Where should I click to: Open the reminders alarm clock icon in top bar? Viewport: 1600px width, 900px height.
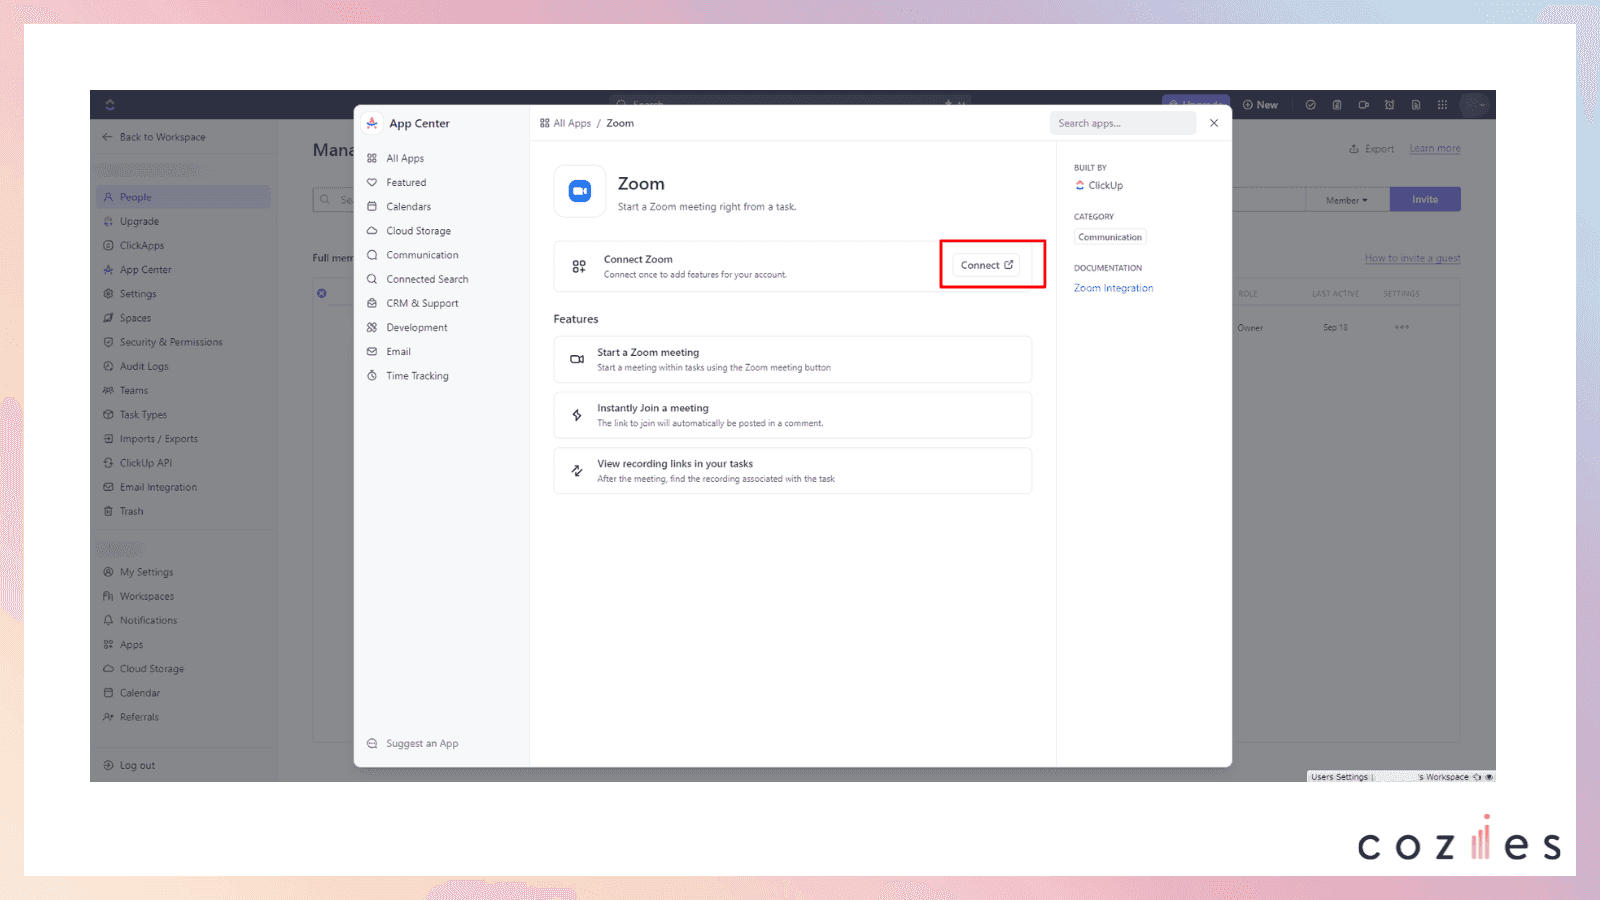(1389, 104)
